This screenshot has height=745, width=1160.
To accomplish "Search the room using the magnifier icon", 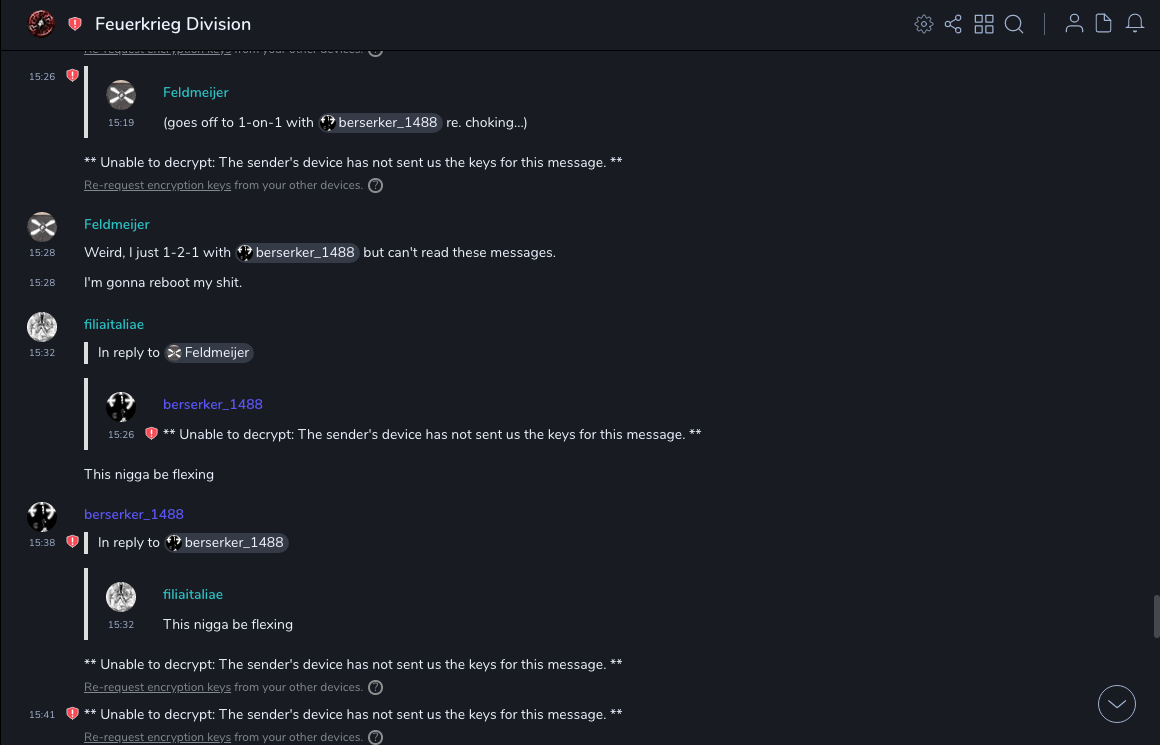I will (x=1014, y=24).
